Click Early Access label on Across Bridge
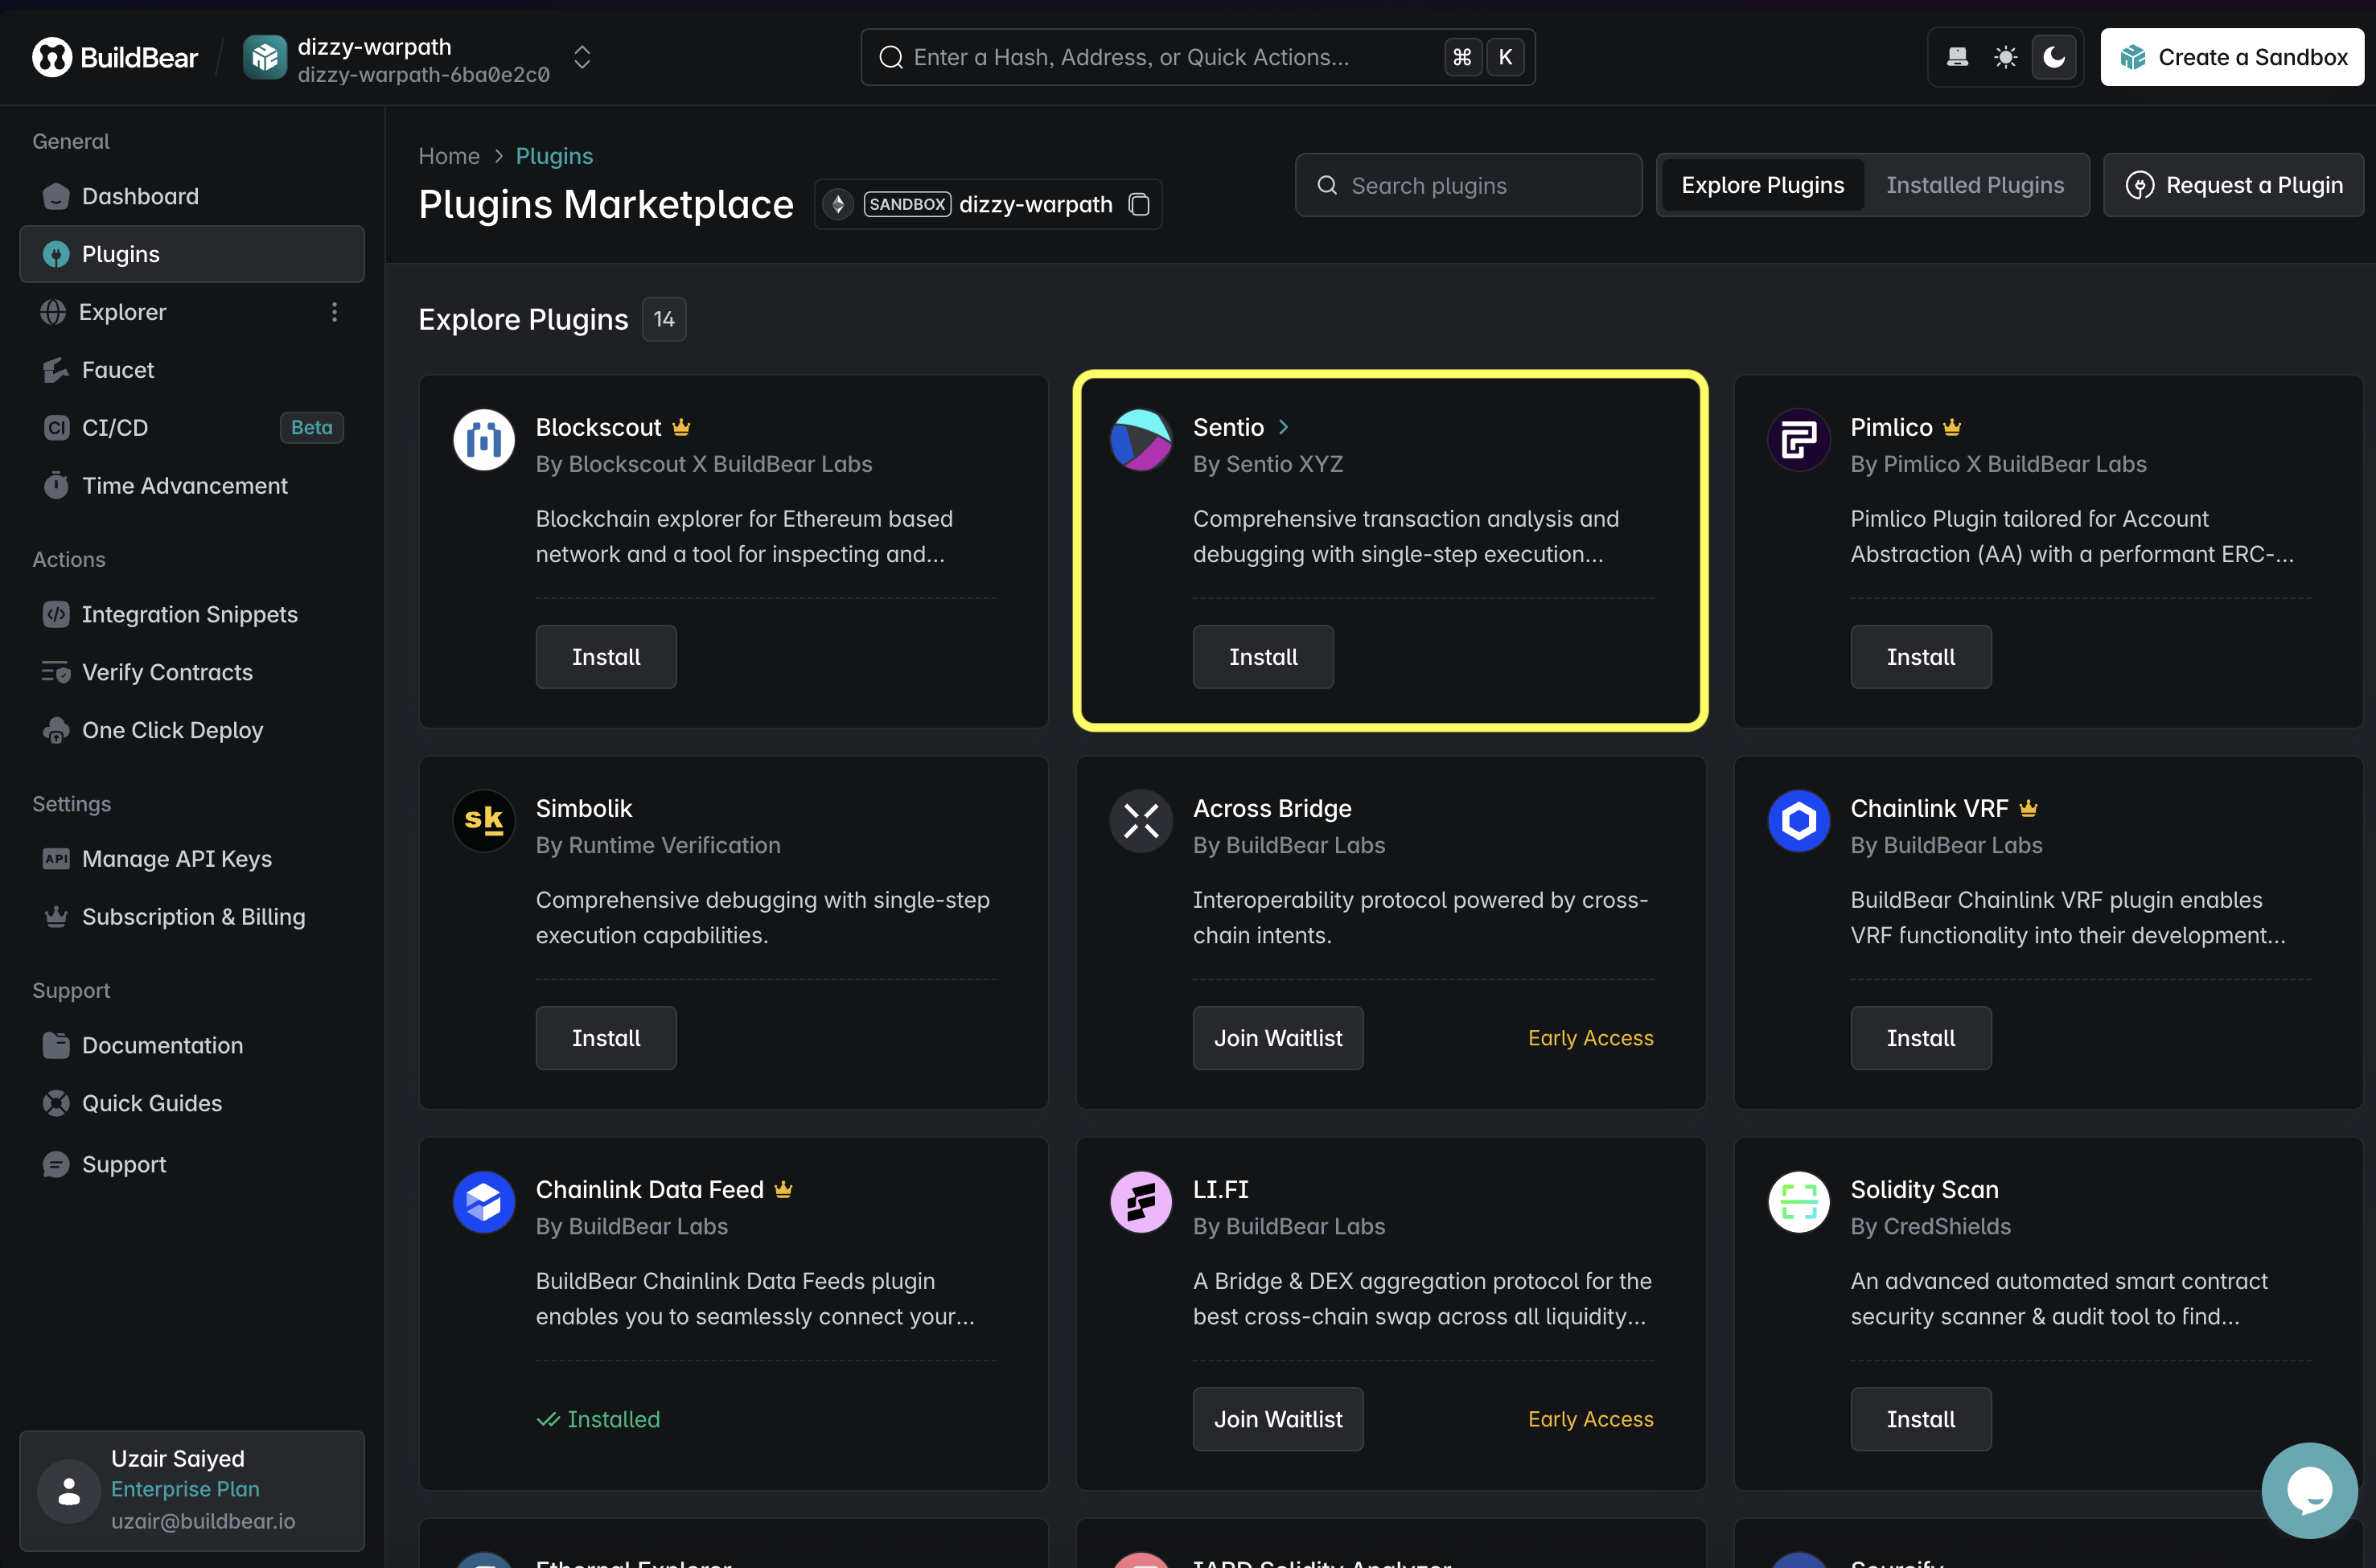Viewport: 2376px width, 1568px height. [x=1590, y=1038]
